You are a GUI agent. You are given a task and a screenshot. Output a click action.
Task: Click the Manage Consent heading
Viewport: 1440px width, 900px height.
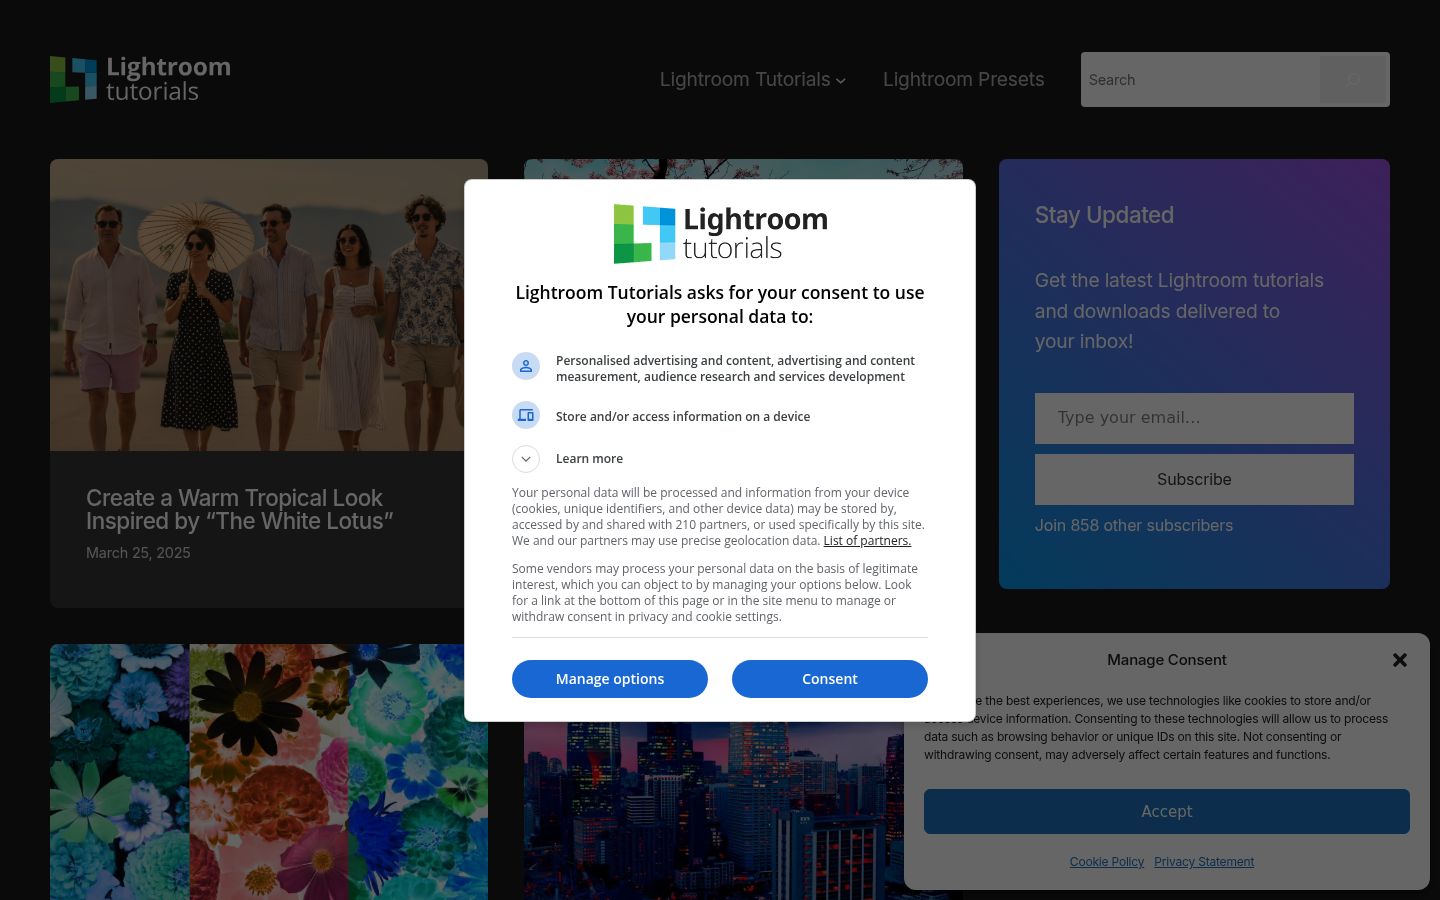coord(1167,660)
